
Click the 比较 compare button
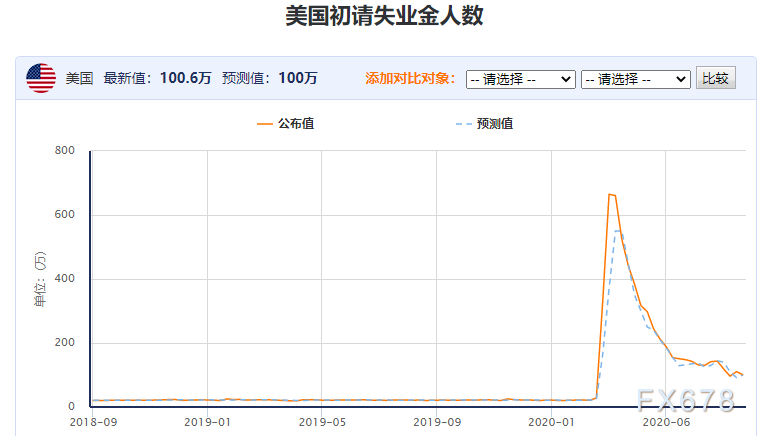pyautogui.click(x=716, y=78)
